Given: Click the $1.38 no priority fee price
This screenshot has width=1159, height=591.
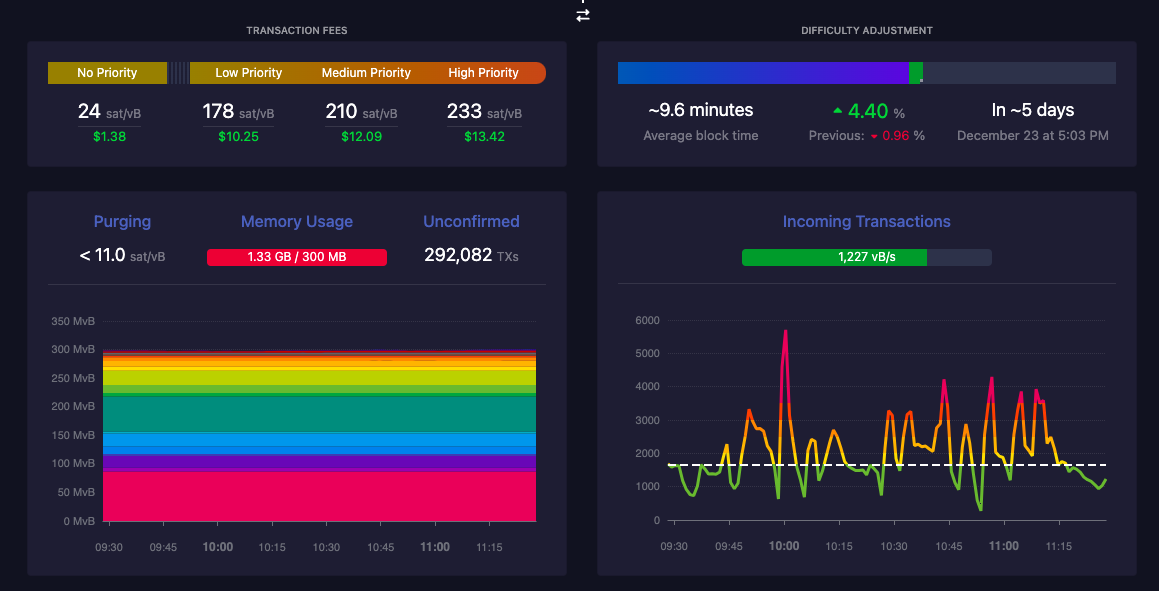Looking at the screenshot, I should click(107, 137).
